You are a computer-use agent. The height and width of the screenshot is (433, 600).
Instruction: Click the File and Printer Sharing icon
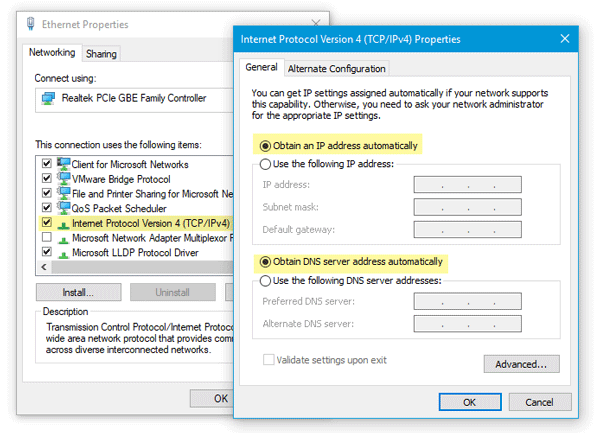pos(64,194)
